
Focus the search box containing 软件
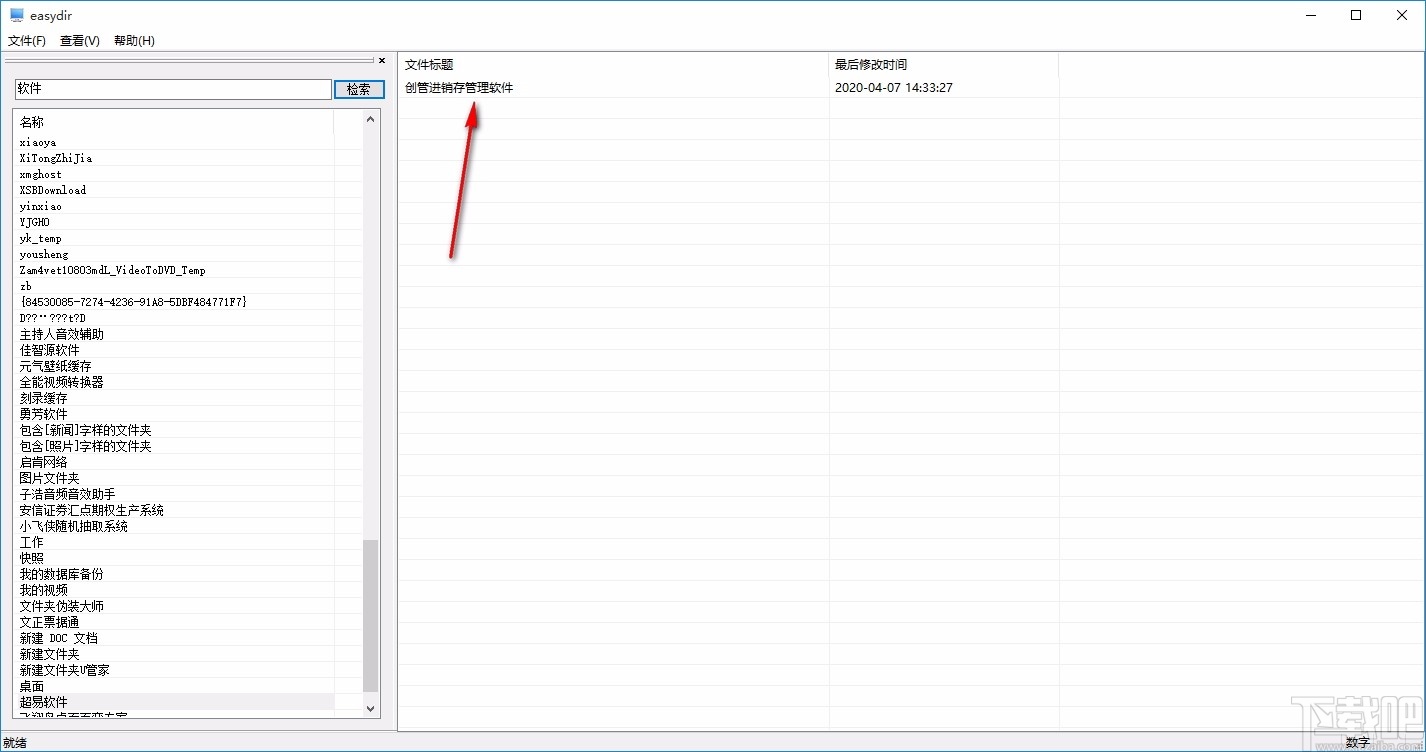click(173, 89)
